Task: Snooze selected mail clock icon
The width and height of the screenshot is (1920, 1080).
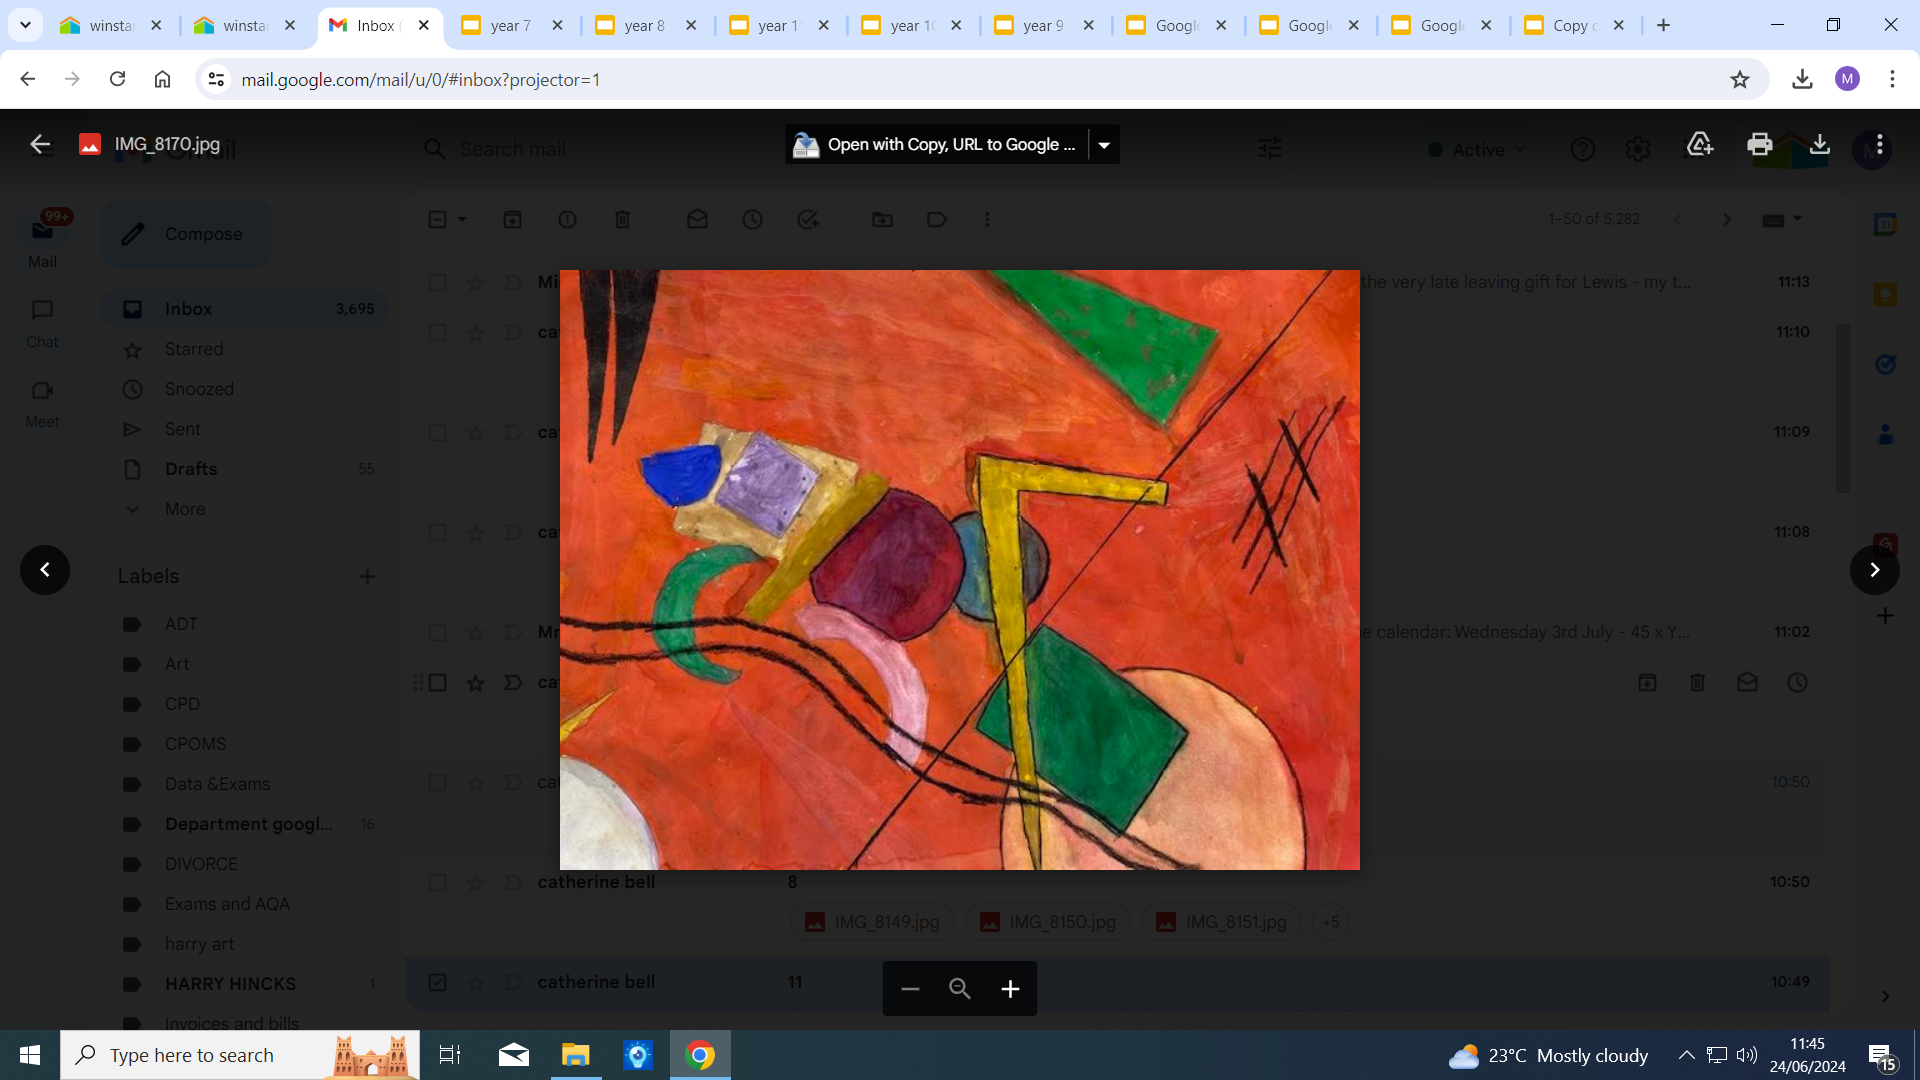Action: [752, 219]
